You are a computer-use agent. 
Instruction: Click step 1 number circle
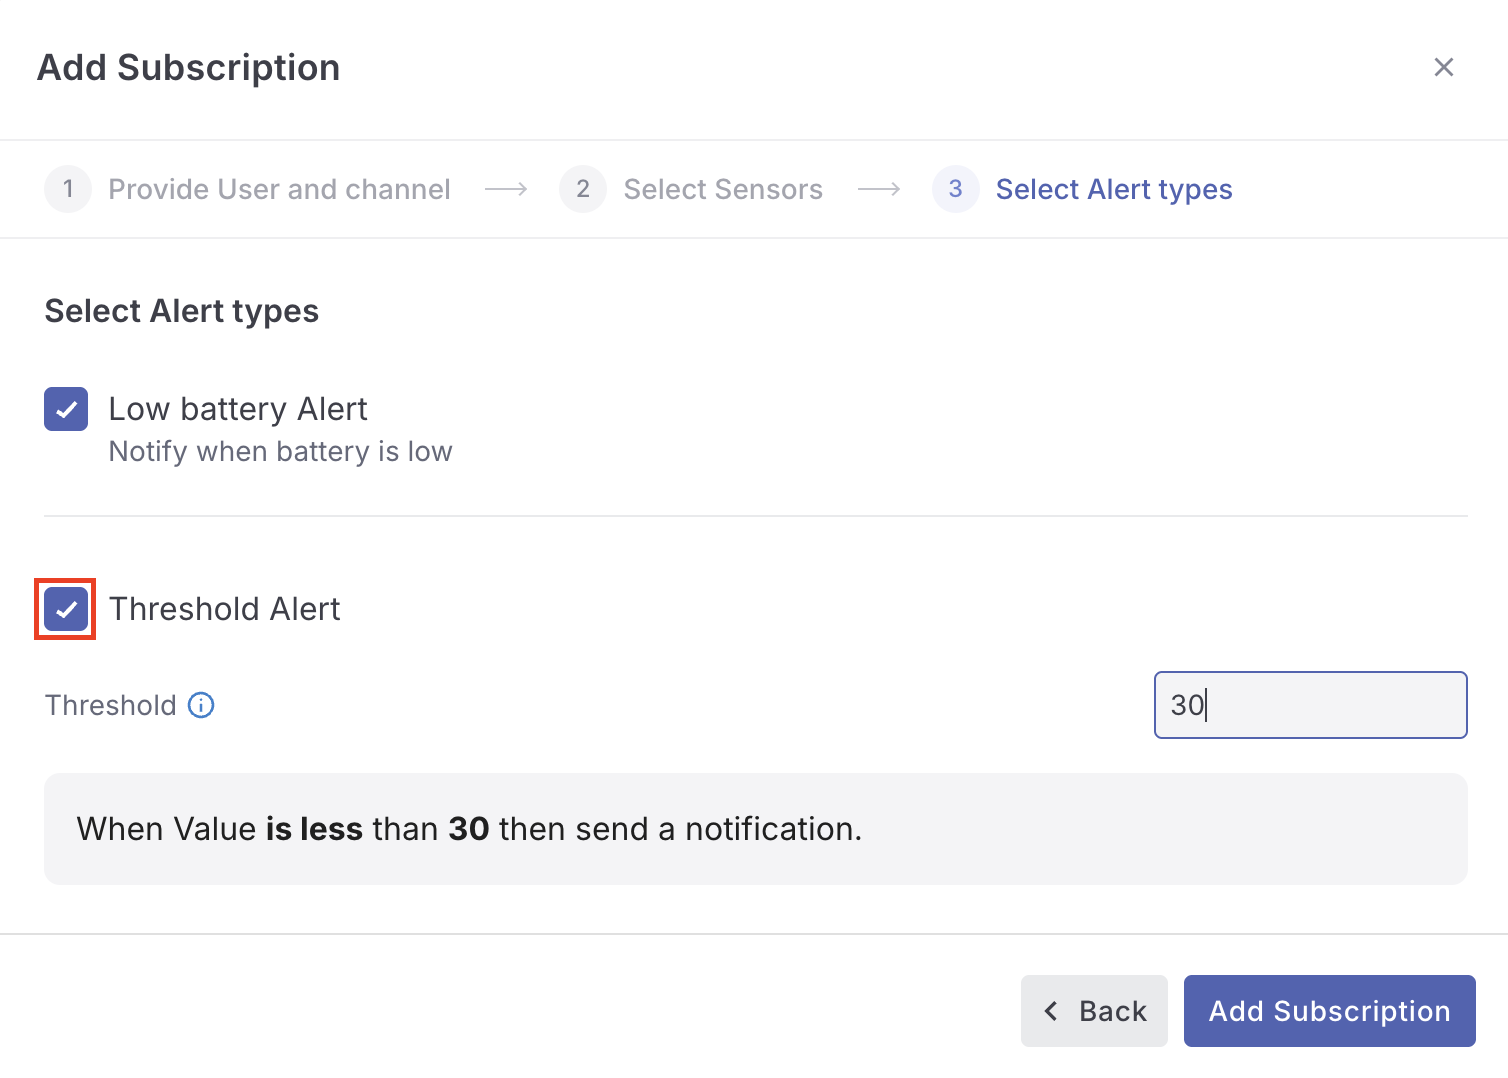pyautogui.click(x=68, y=189)
